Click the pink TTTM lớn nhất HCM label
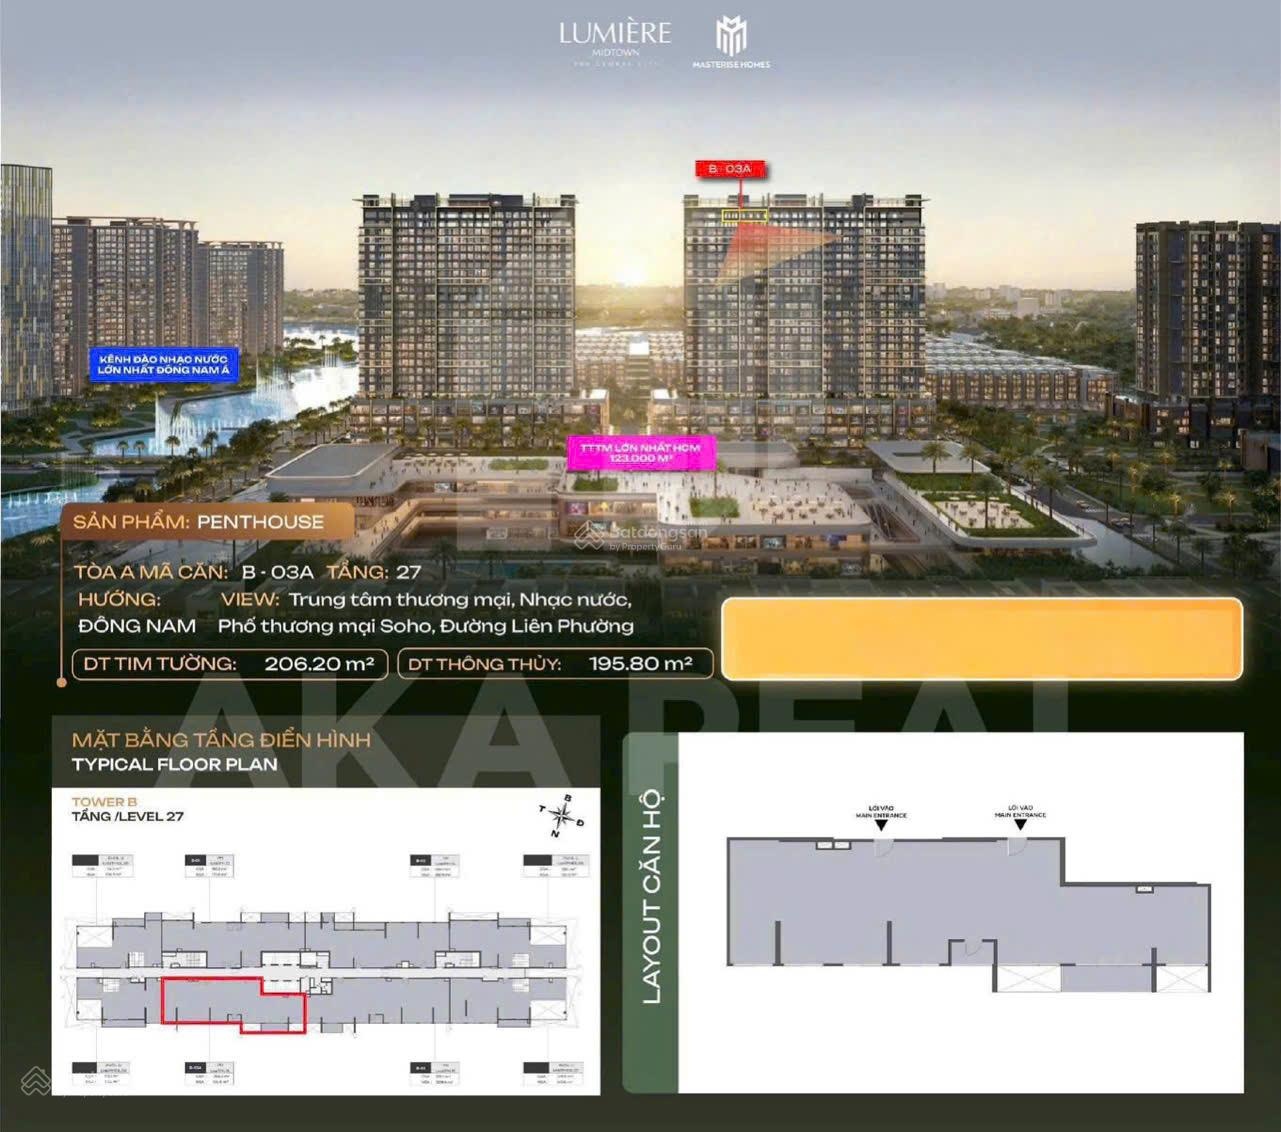This screenshot has width=1281, height=1132. click(640, 452)
